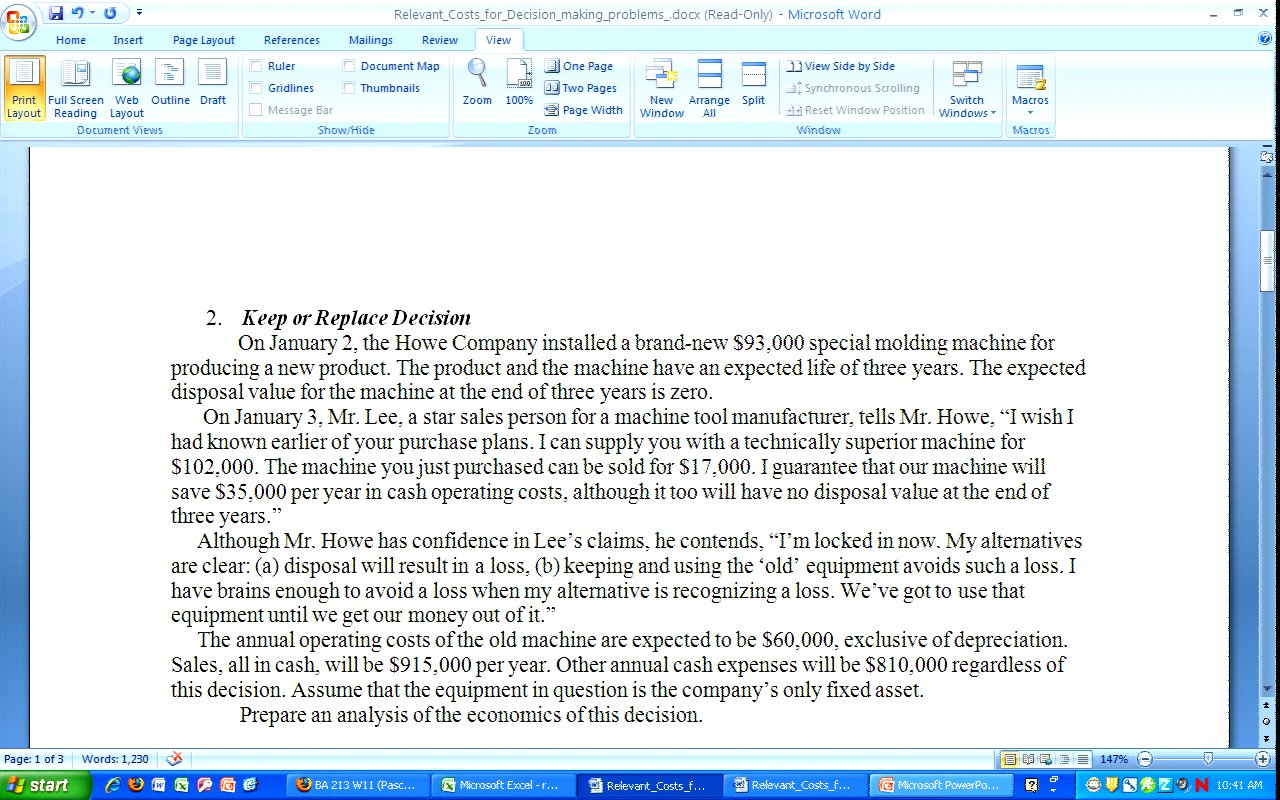Select the Web Layout view icon
This screenshot has width=1280, height=800.
coord(127,88)
